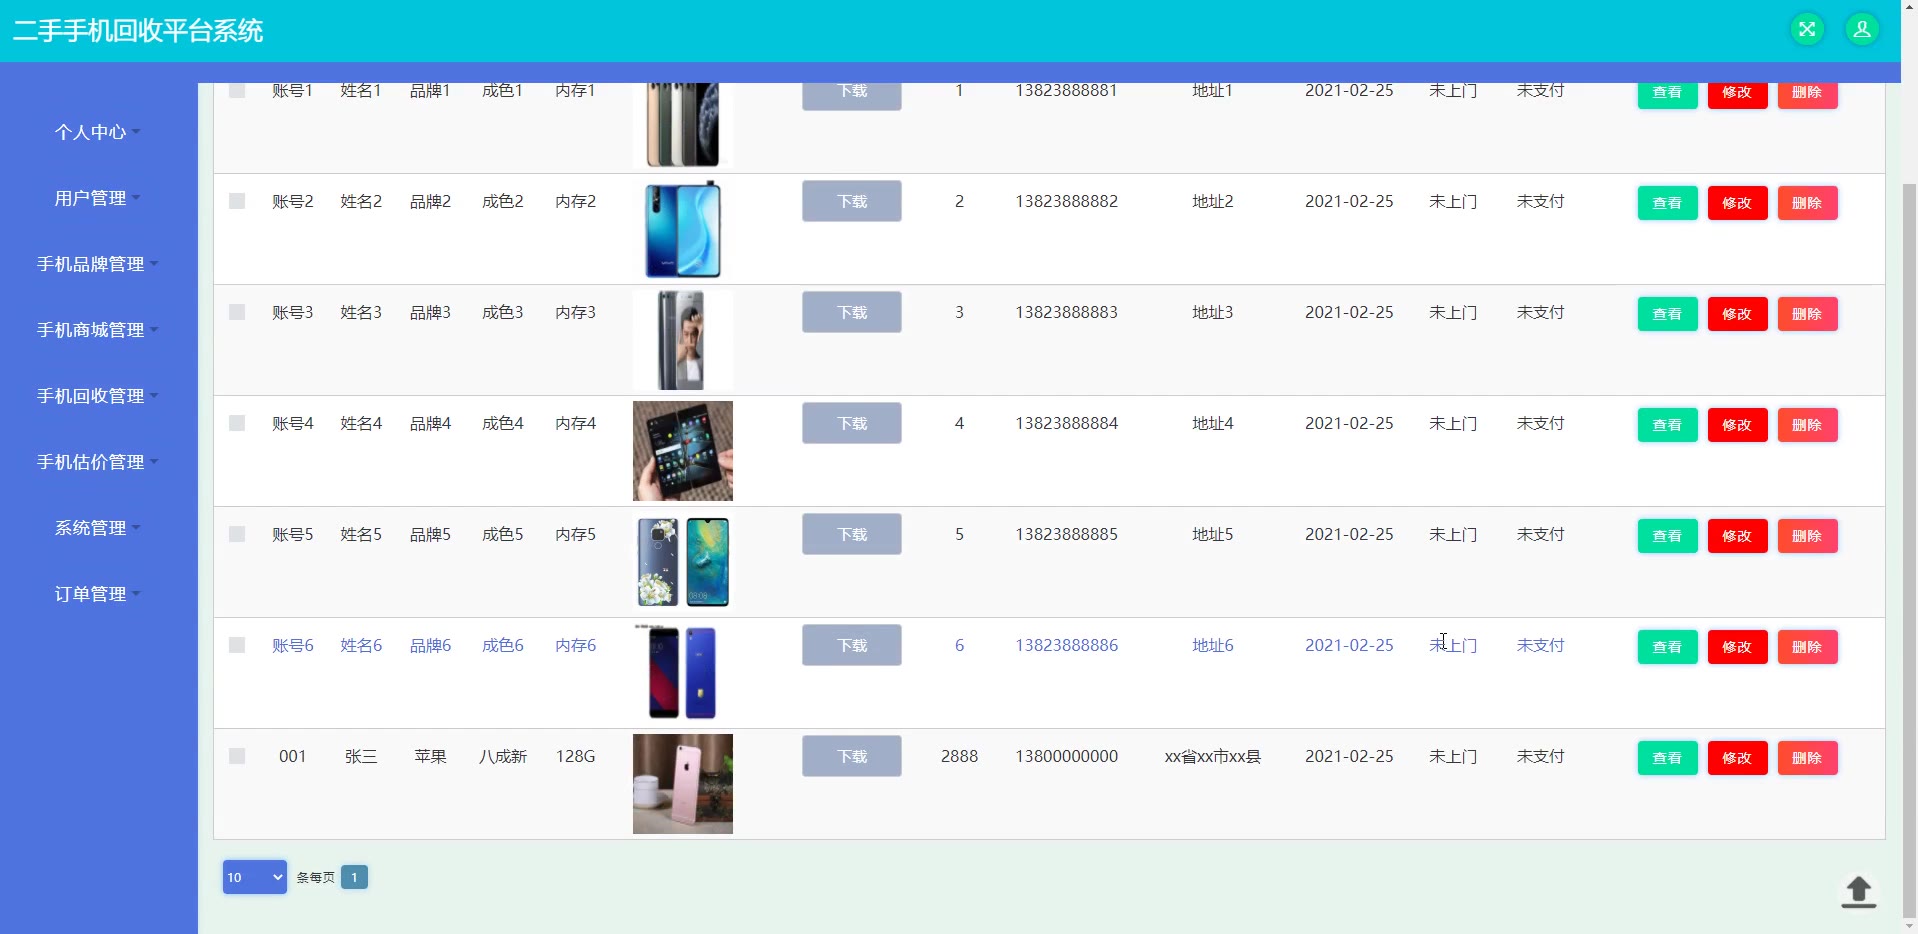Image resolution: width=1918 pixels, height=934 pixels.
Task: Expand 个人中心 sidebar menu
Action: (x=98, y=132)
